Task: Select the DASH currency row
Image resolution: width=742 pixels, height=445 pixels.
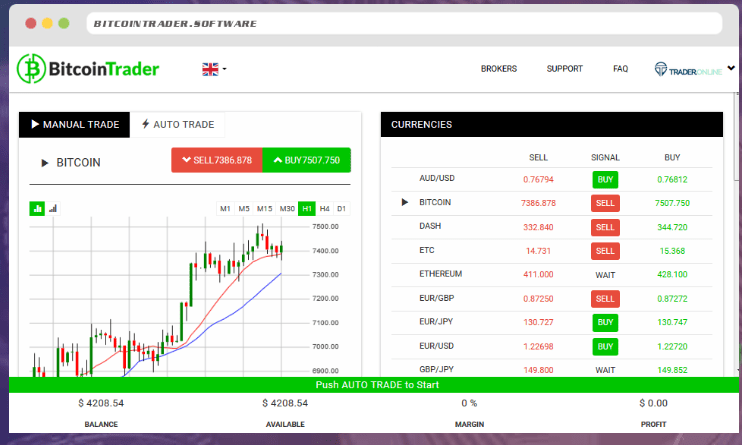Action: pos(552,227)
